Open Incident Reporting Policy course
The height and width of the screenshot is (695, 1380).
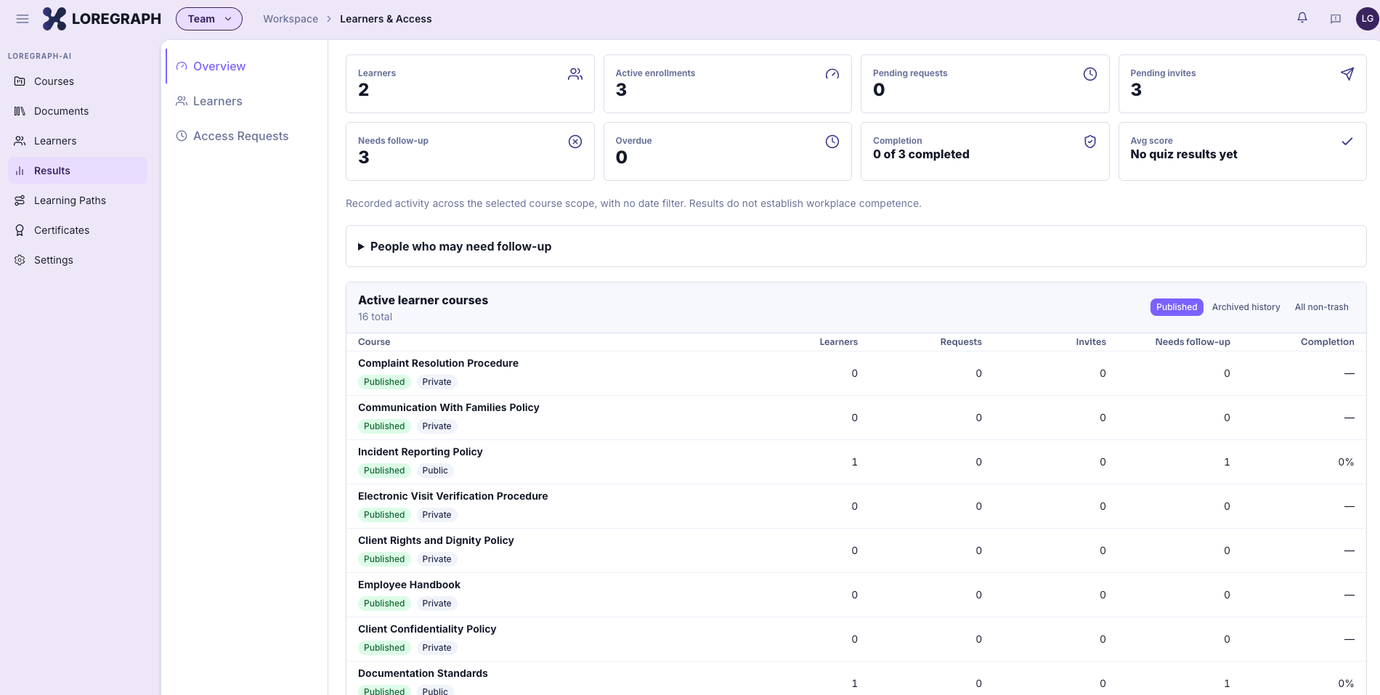pyautogui.click(x=420, y=452)
